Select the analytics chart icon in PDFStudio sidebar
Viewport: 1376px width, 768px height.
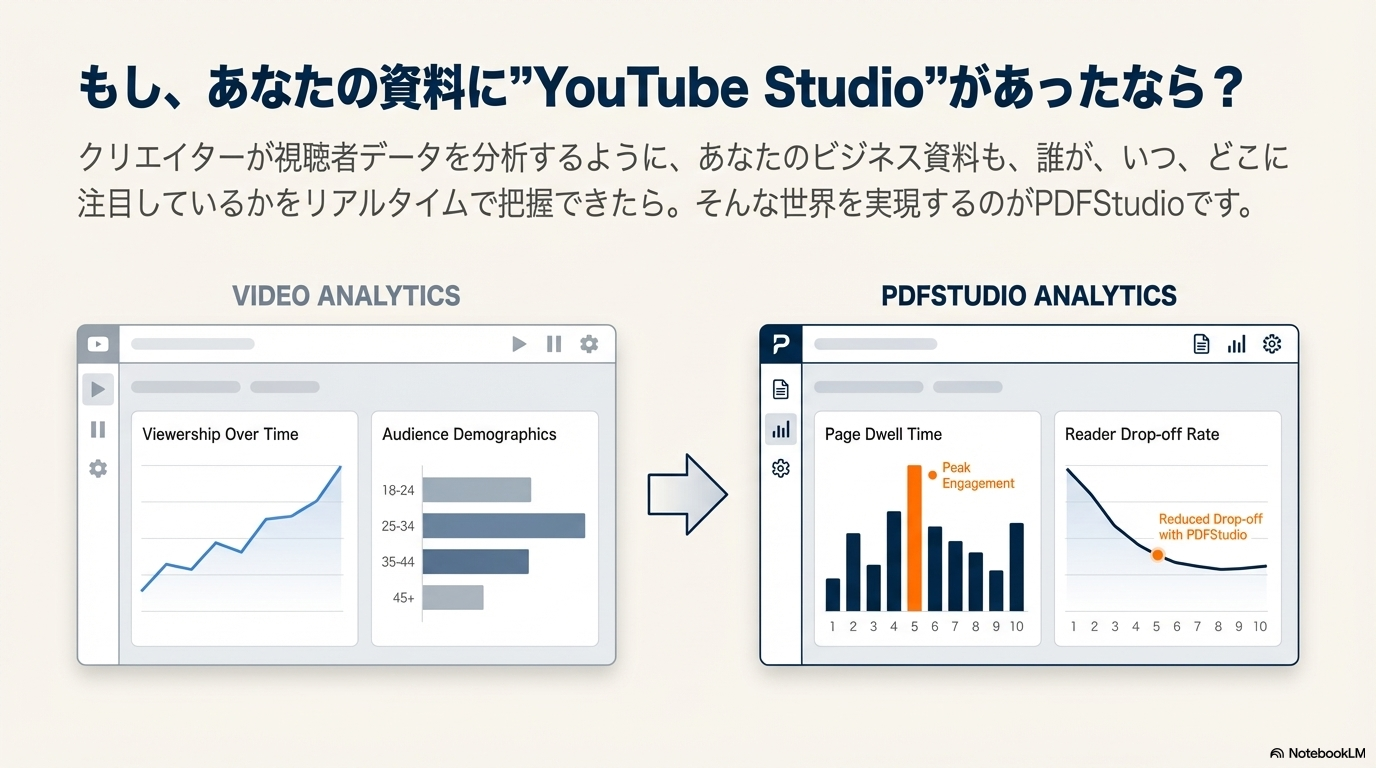click(x=781, y=429)
